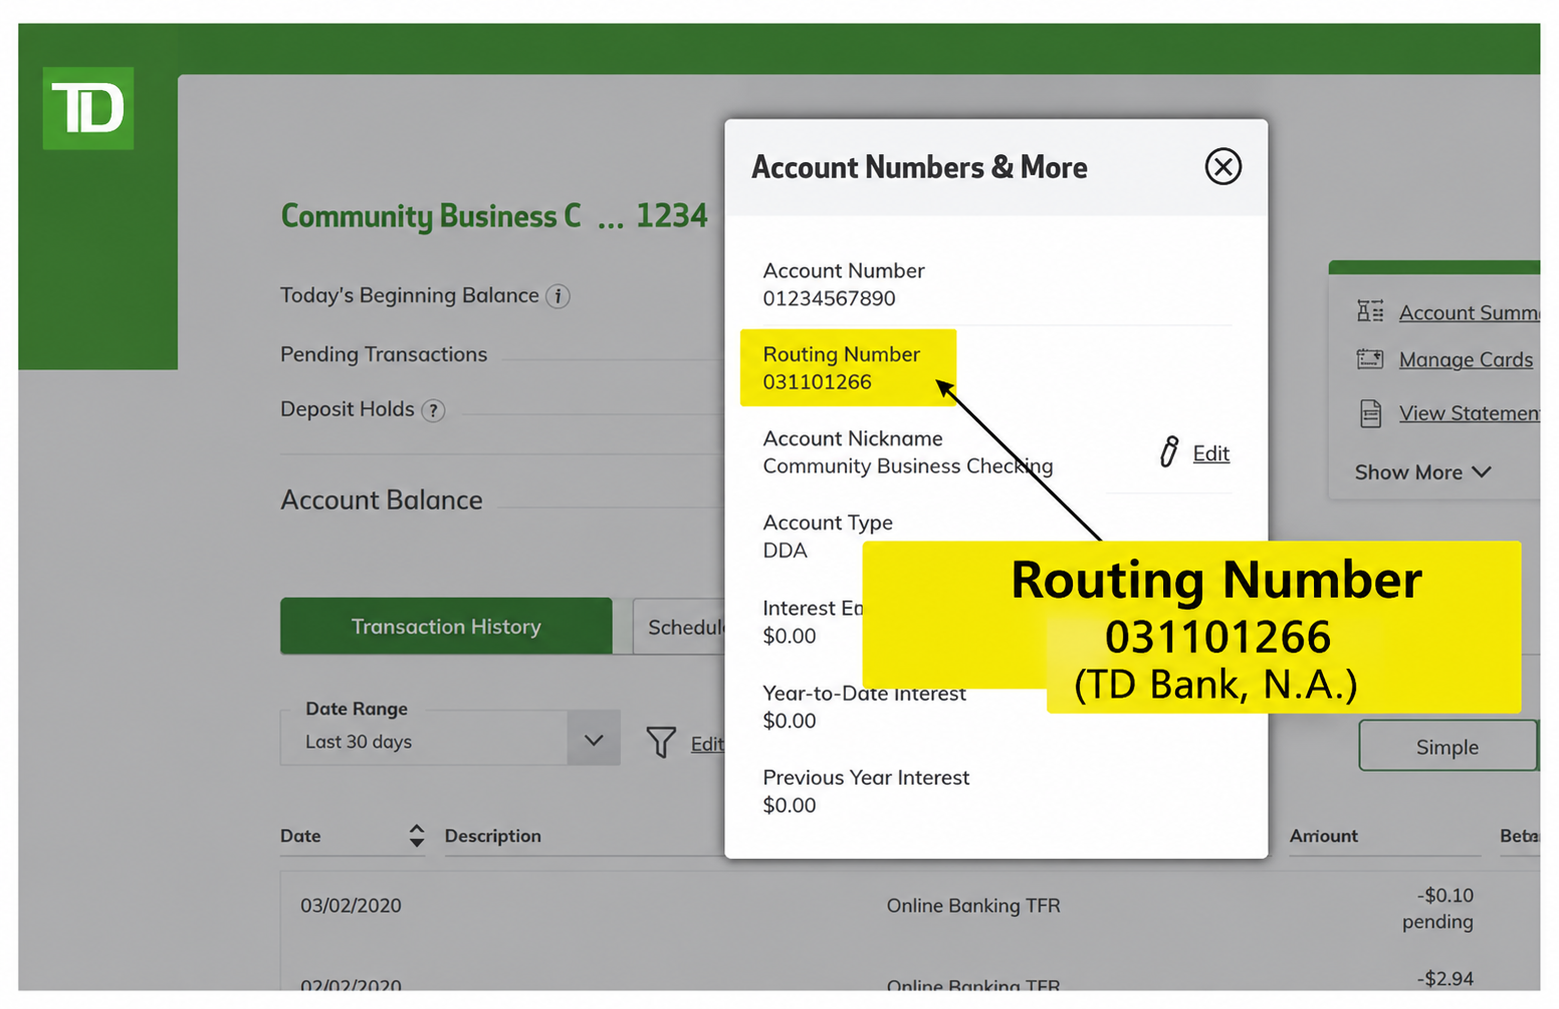Open the View Statements link
Image resolution: width=1559 pixels, height=1009 pixels.
(x=1469, y=413)
